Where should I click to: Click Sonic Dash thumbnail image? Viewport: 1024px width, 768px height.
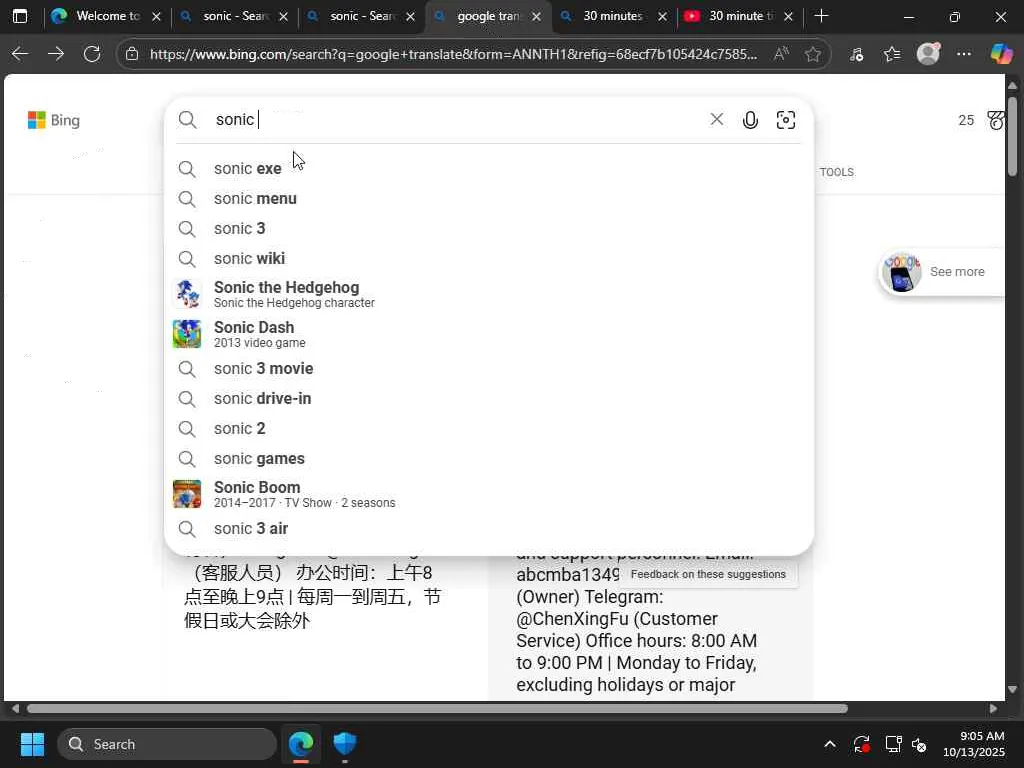187,334
